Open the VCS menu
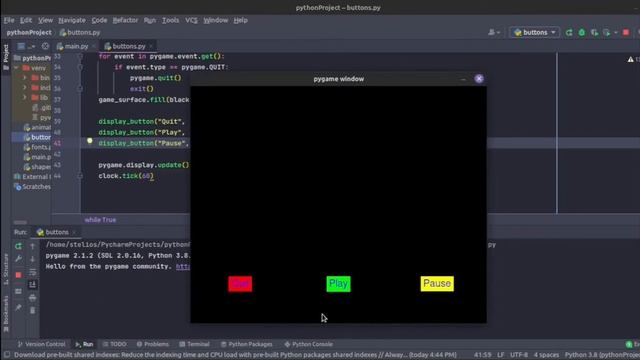This screenshot has width=640, height=360. [191, 20]
